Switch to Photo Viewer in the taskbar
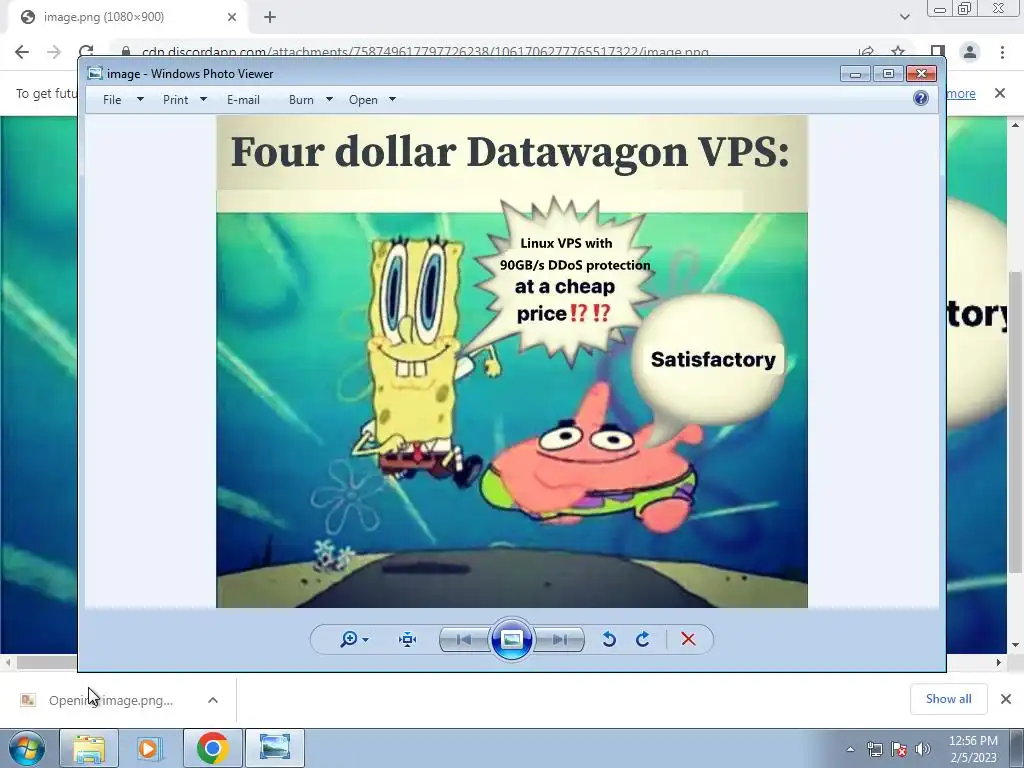Image resolution: width=1024 pixels, height=768 pixels. tap(275, 748)
